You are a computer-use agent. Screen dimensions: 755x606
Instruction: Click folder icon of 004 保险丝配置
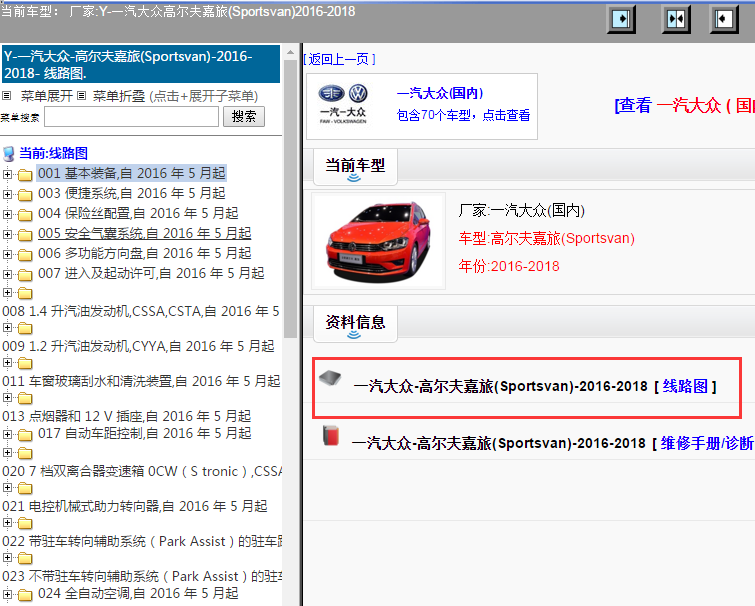[x=25, y=215]
